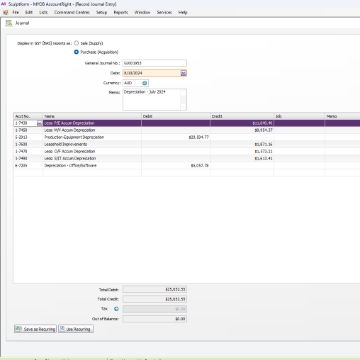This screenshot has height=360, width=360.
Task: Click the Memo column header in the table
Action: [x=342, y=116]
